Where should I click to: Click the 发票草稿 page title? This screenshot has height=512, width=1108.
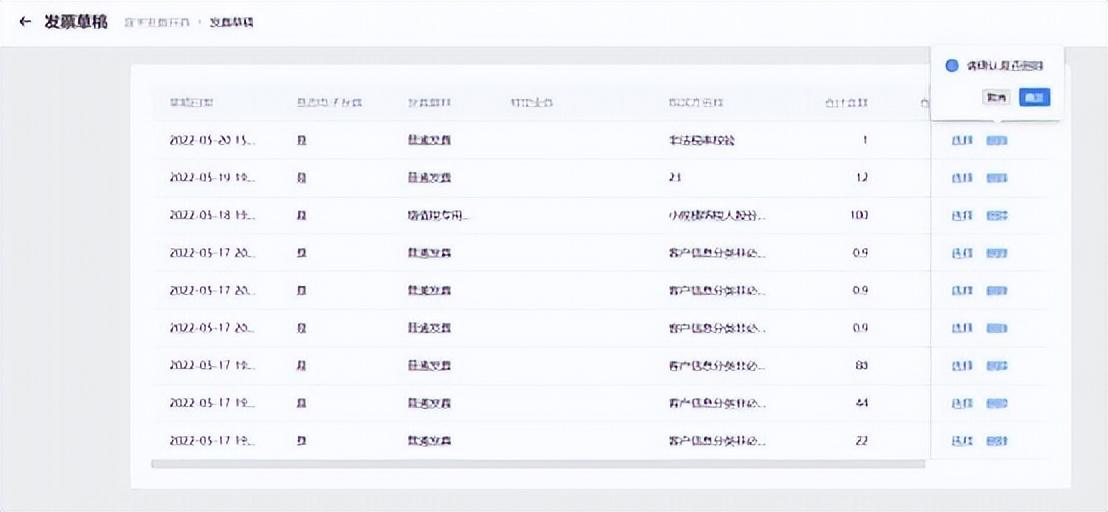[x=76, y=21]
